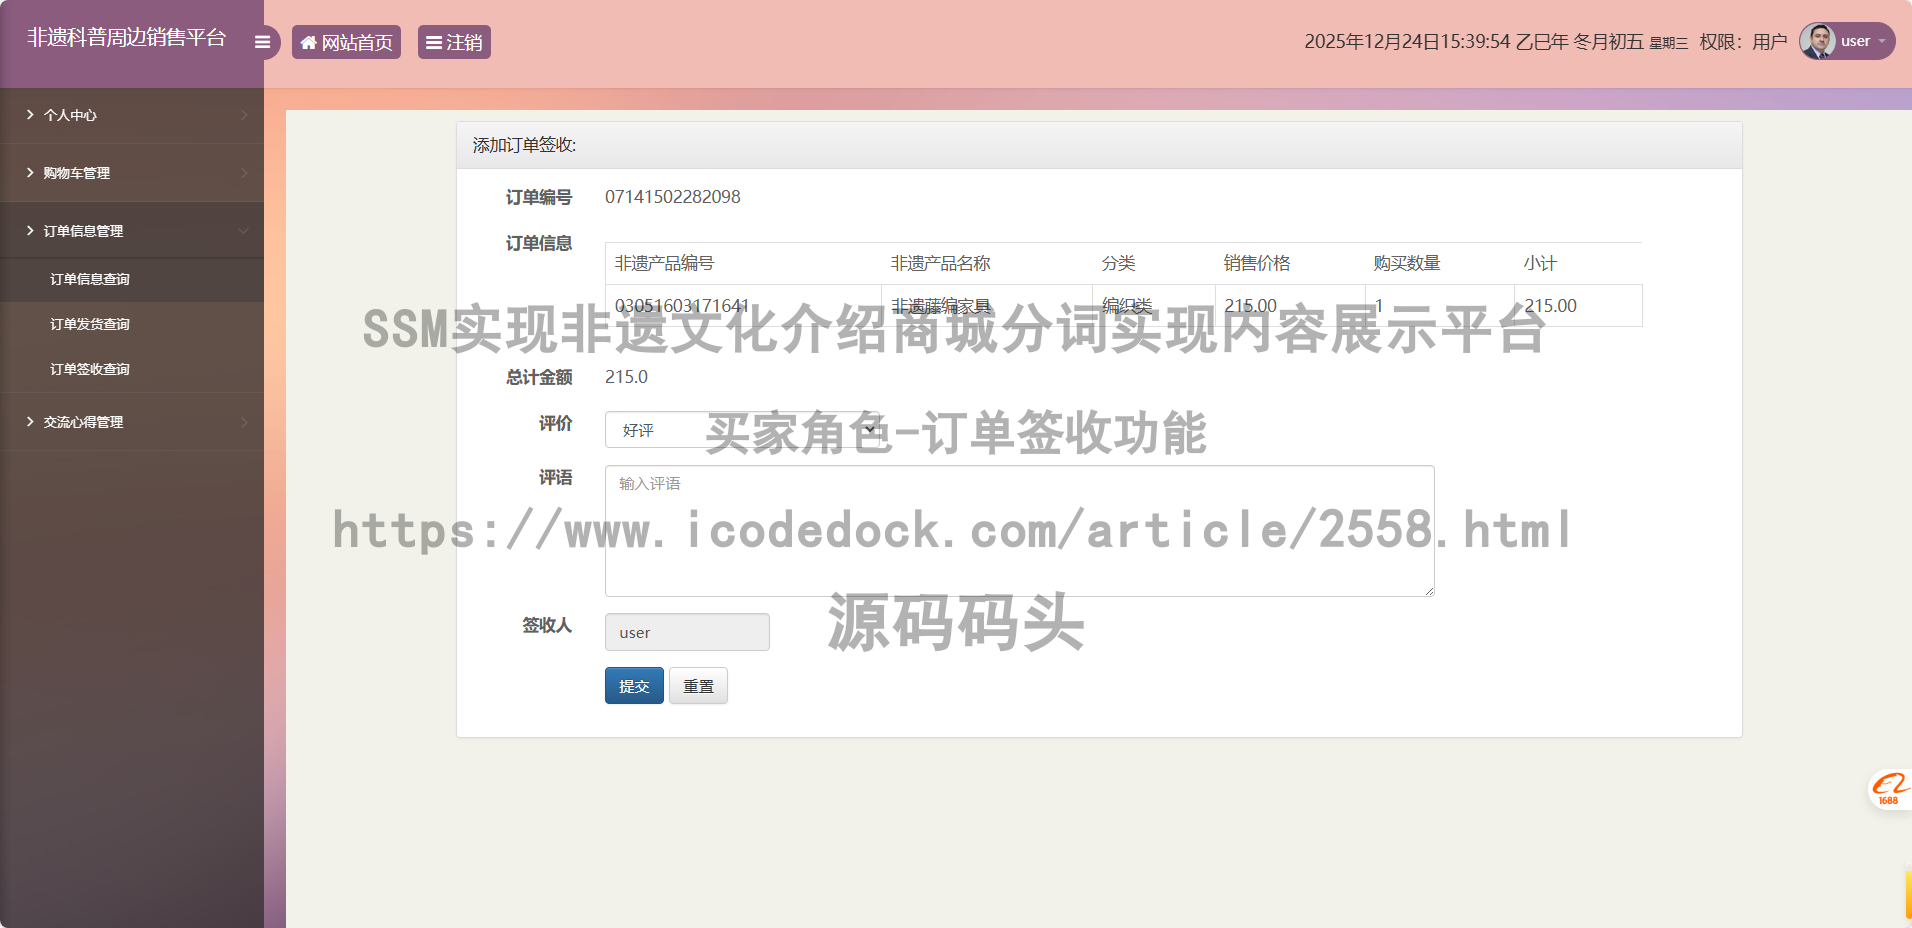This screenshot has height=928, width=1912.
Task: Open 订单签收查询 submenu item
Action: pyautogui.click(x=90, y=369)
